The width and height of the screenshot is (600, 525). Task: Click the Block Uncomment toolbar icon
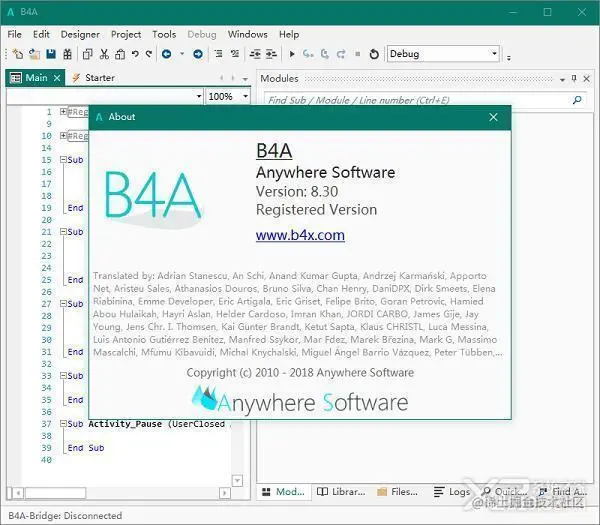235,54
